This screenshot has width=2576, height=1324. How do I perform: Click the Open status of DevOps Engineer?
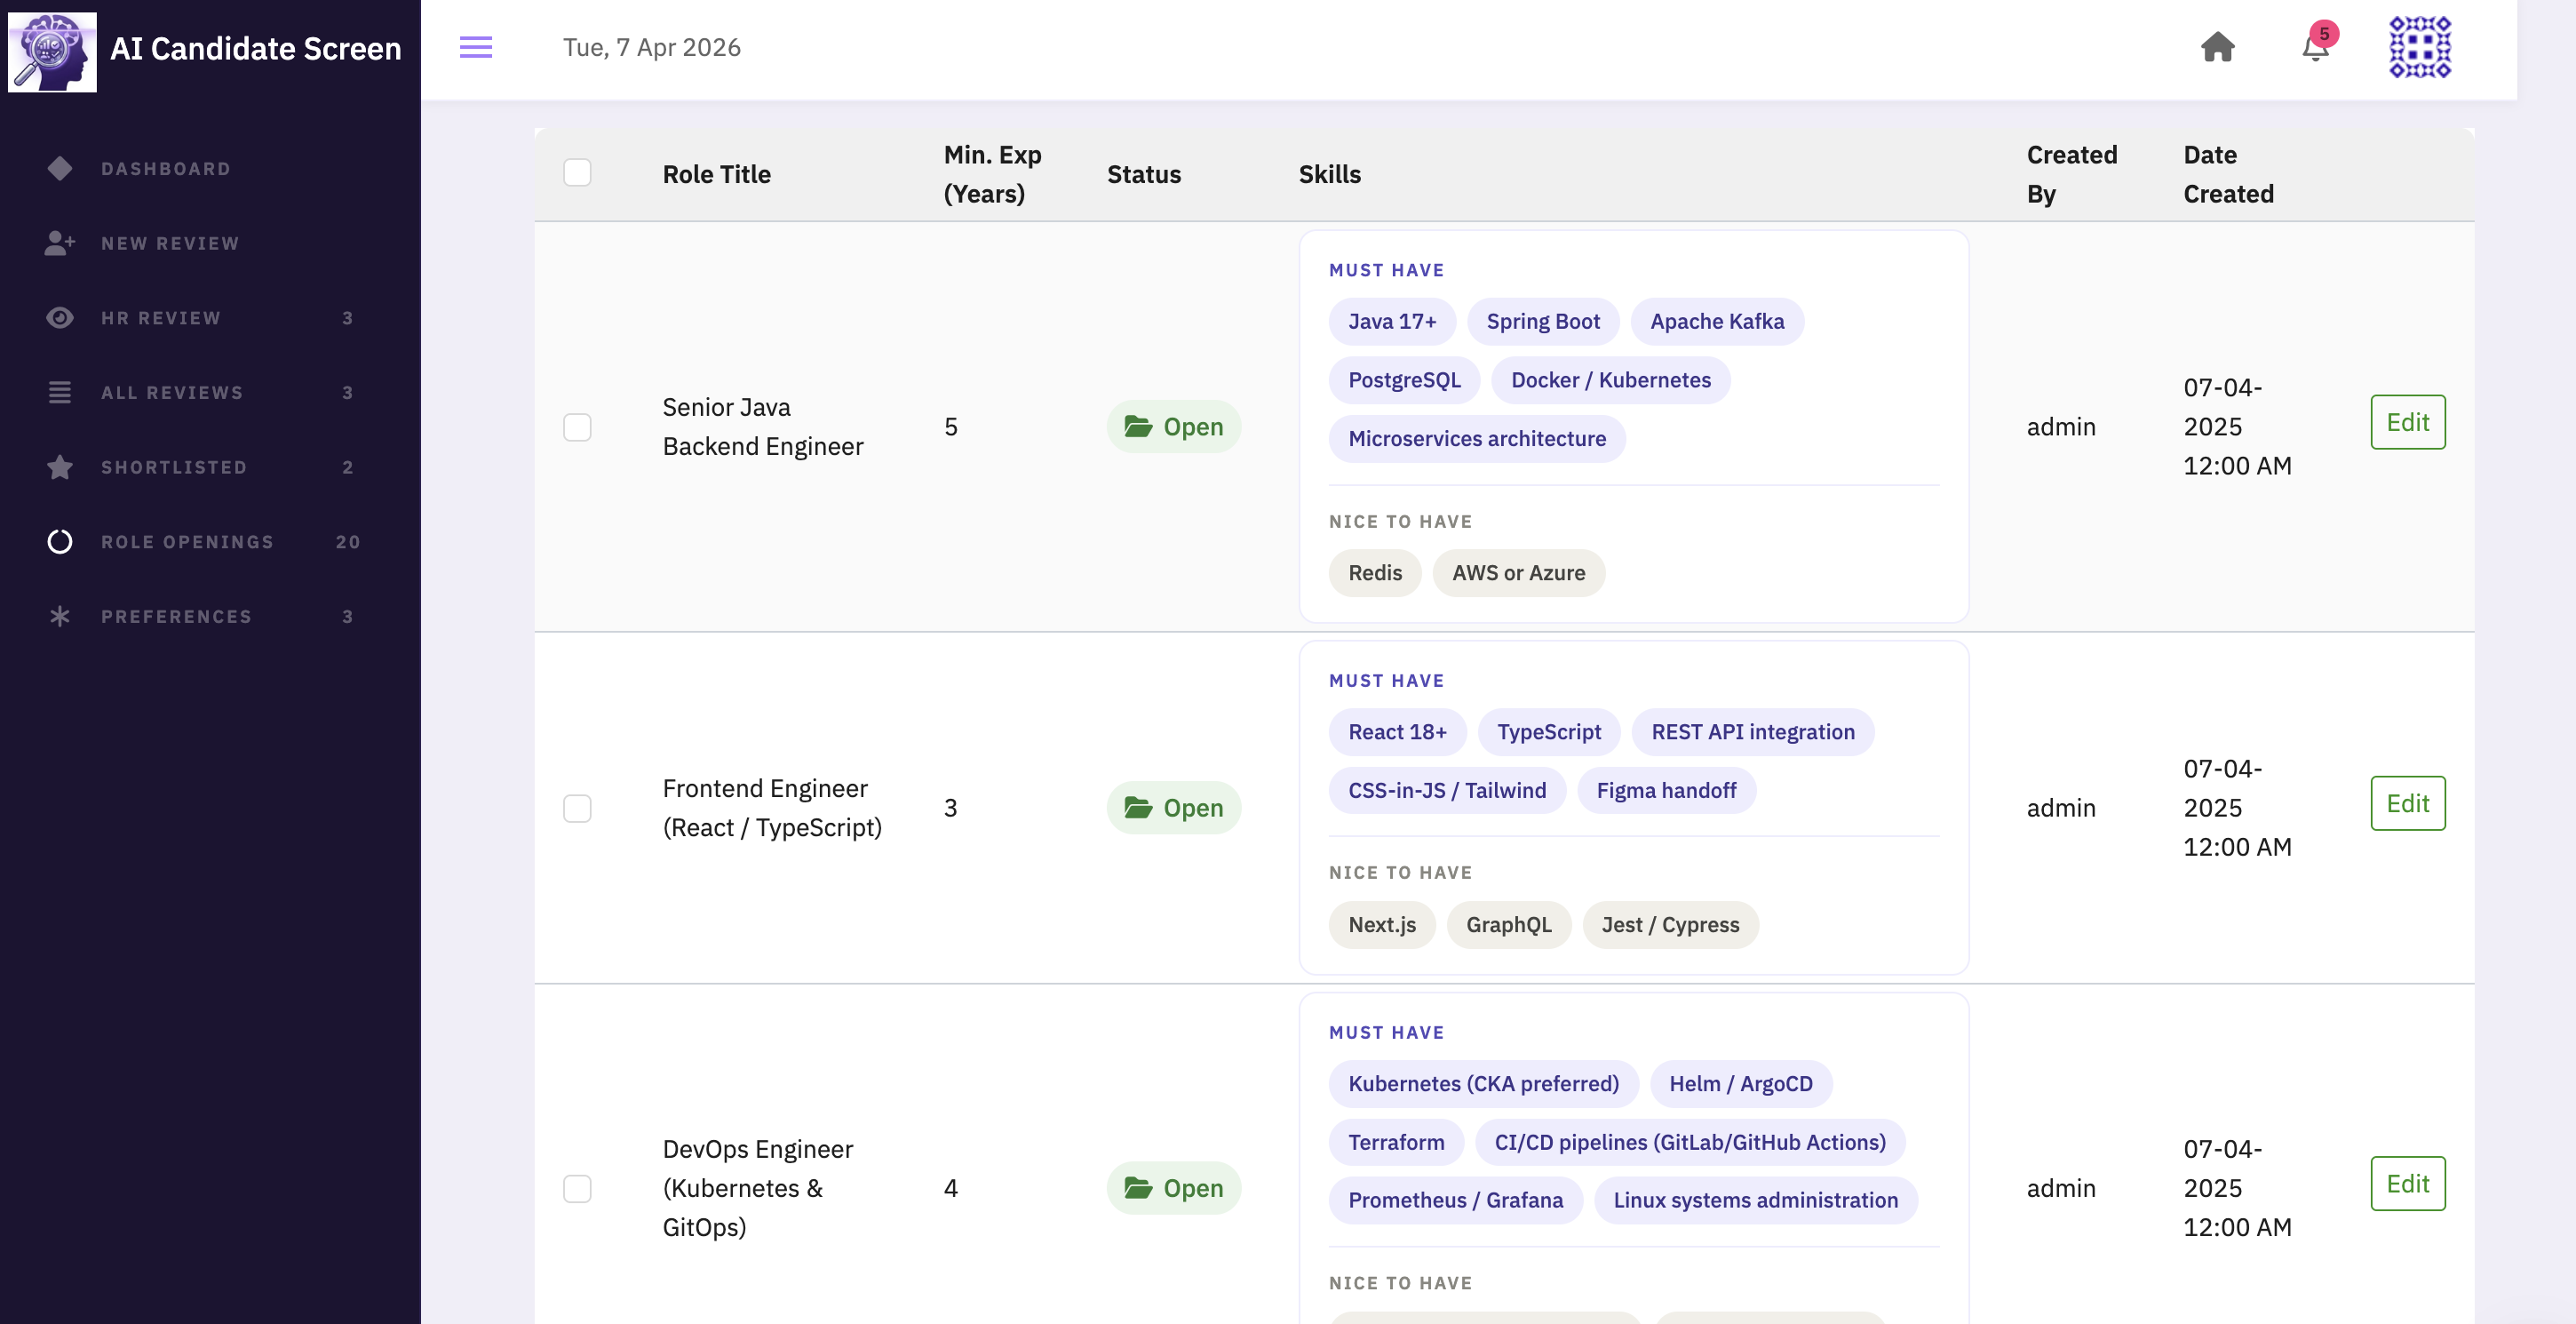[x=1173, y=1188]
